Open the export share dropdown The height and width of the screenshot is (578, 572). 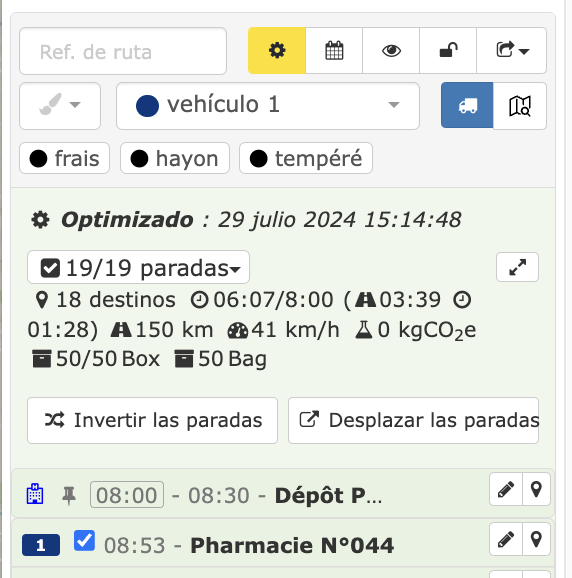click(x=512, y=51)
